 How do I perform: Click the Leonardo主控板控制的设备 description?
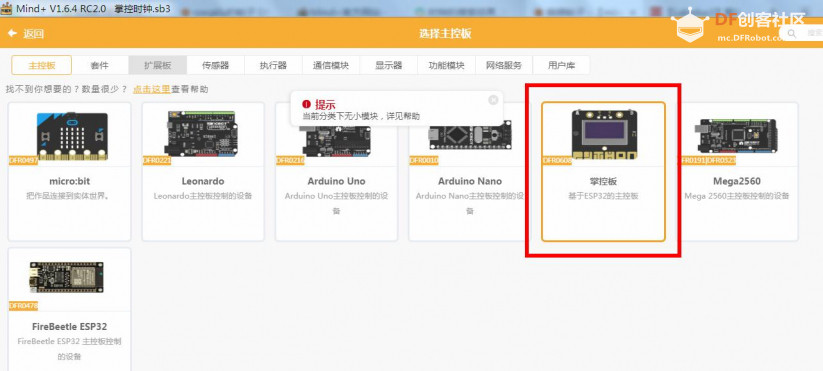point(203,196)
